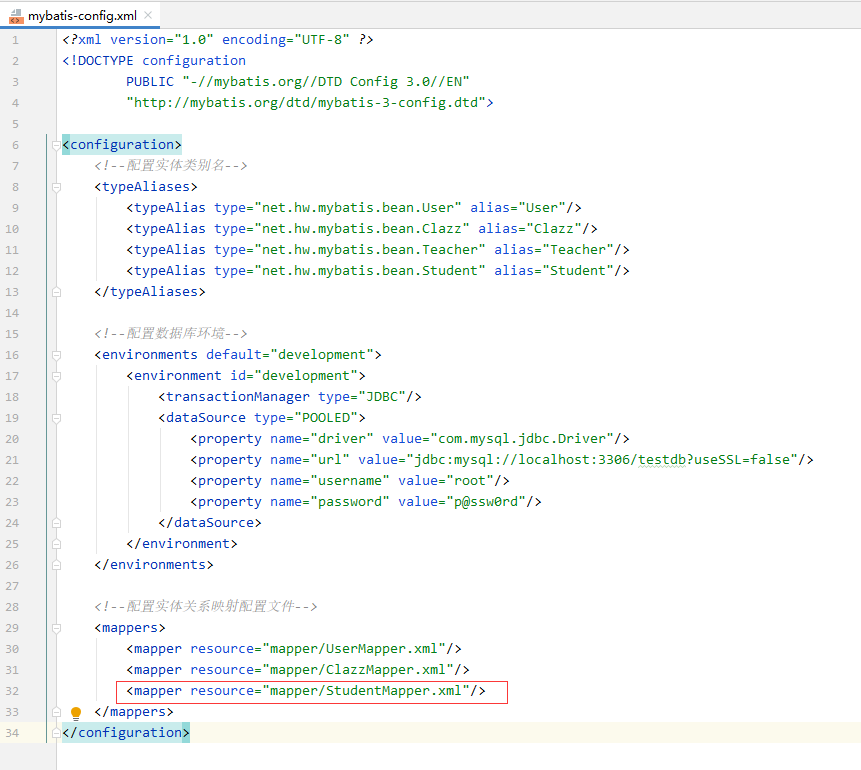Click the comment 配置实体关系映射配置文件

(x=205, y=606)
